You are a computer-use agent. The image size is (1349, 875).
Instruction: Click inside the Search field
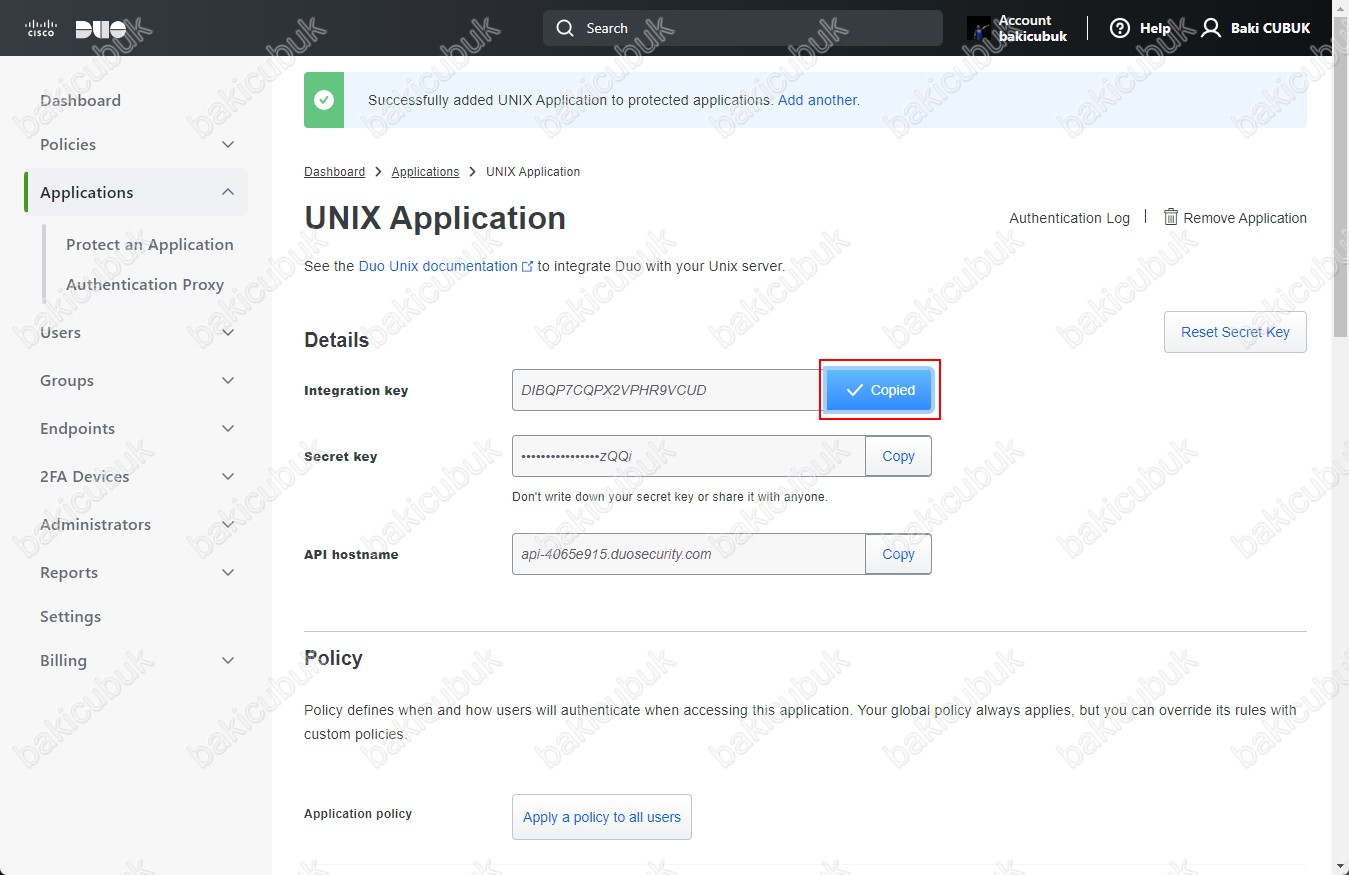coord(743,28)
